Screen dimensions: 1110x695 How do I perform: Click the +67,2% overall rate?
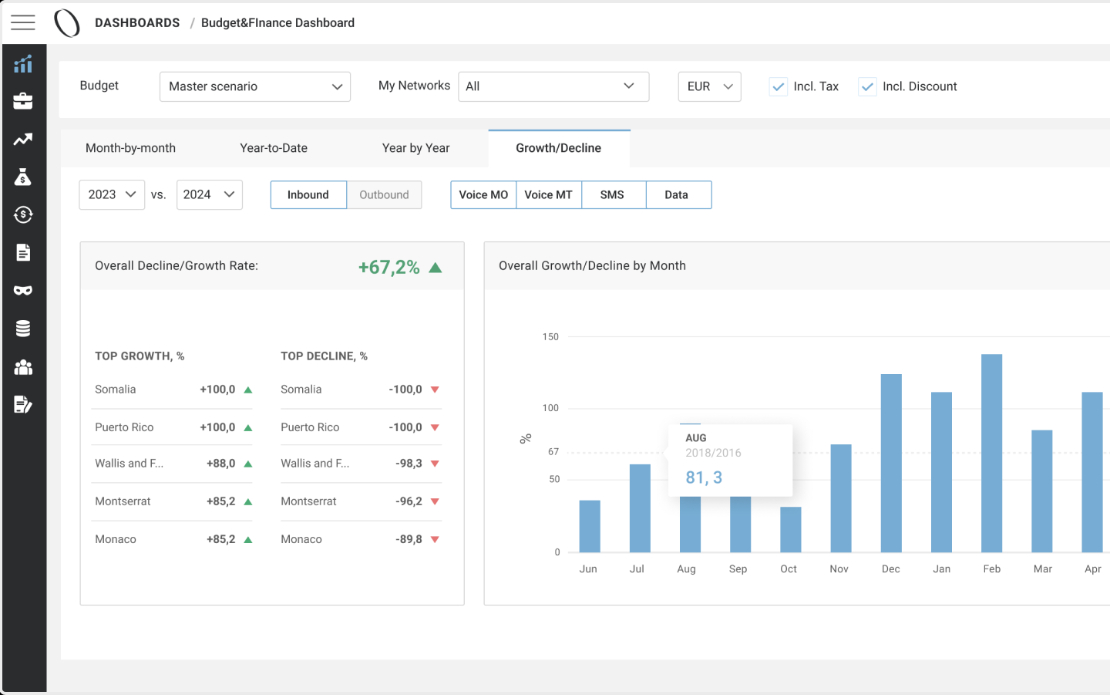[389, 268]
